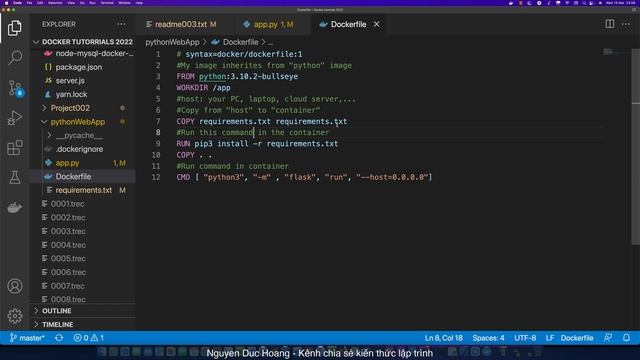
Task: Change end of line sequence LF
Action: [550, 338]
